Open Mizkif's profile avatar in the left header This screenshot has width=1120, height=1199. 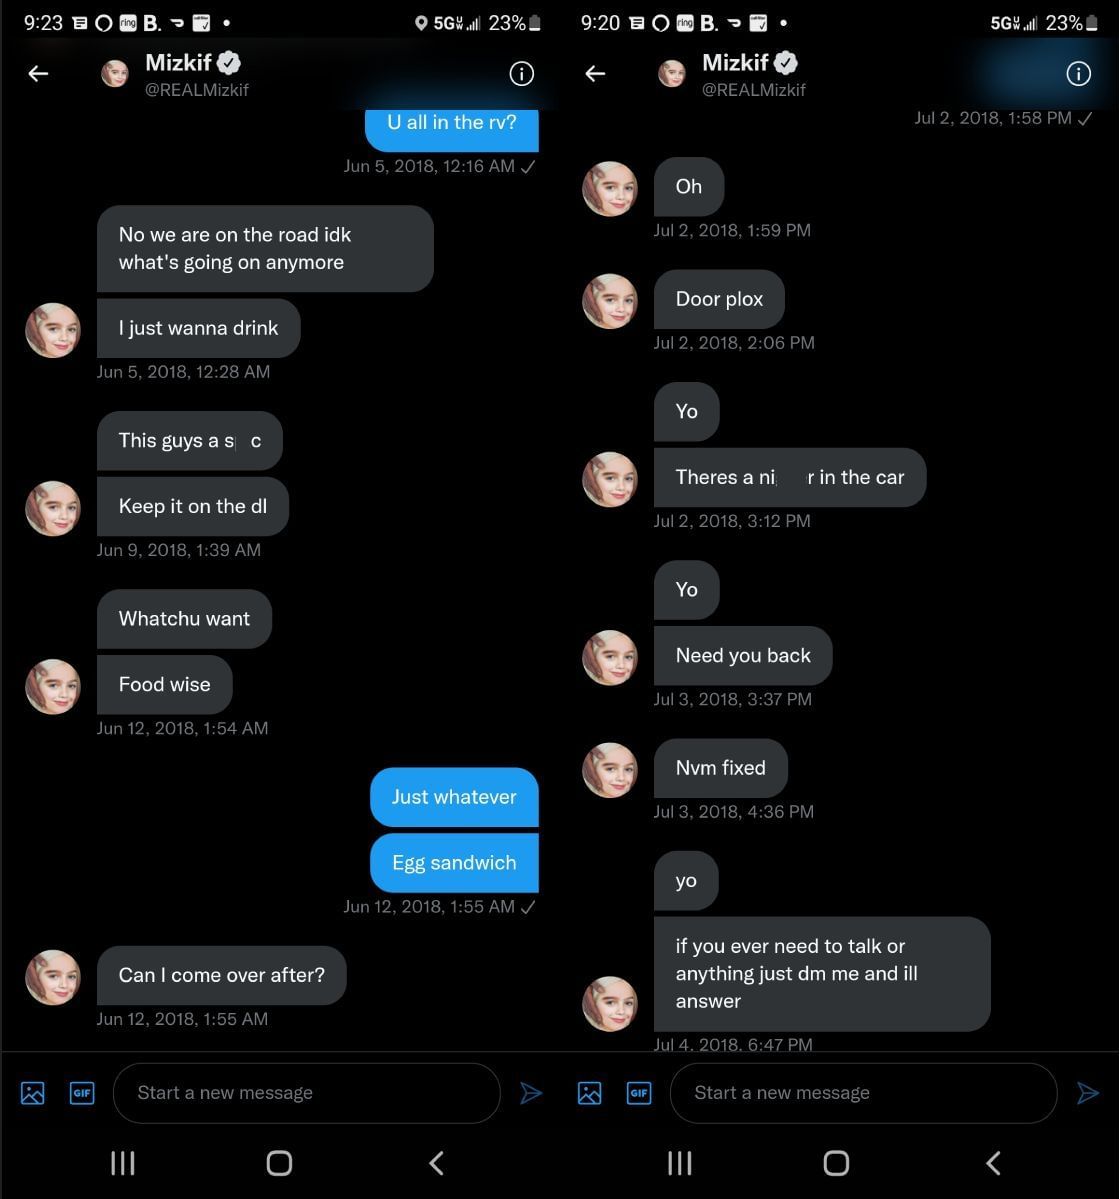click(x=114, y=73)
